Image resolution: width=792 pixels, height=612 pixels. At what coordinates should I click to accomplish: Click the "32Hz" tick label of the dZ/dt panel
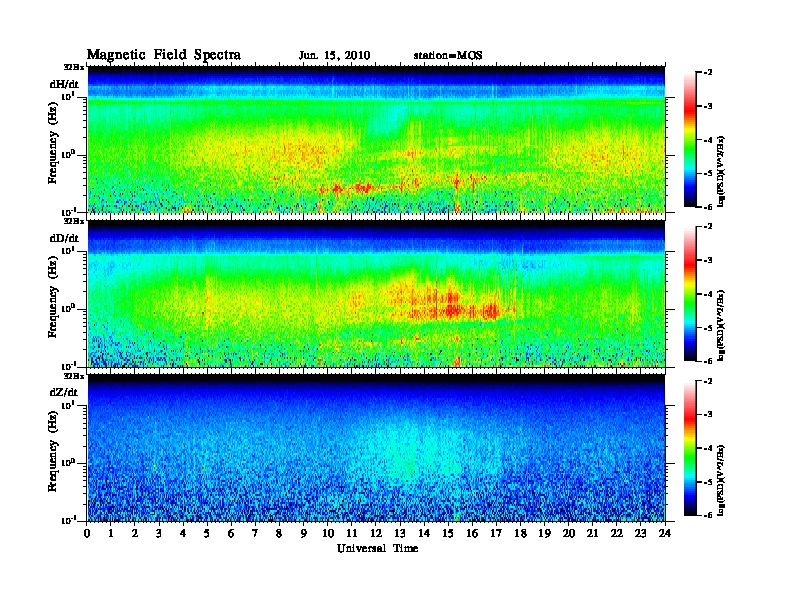click(x=74, y=376)
